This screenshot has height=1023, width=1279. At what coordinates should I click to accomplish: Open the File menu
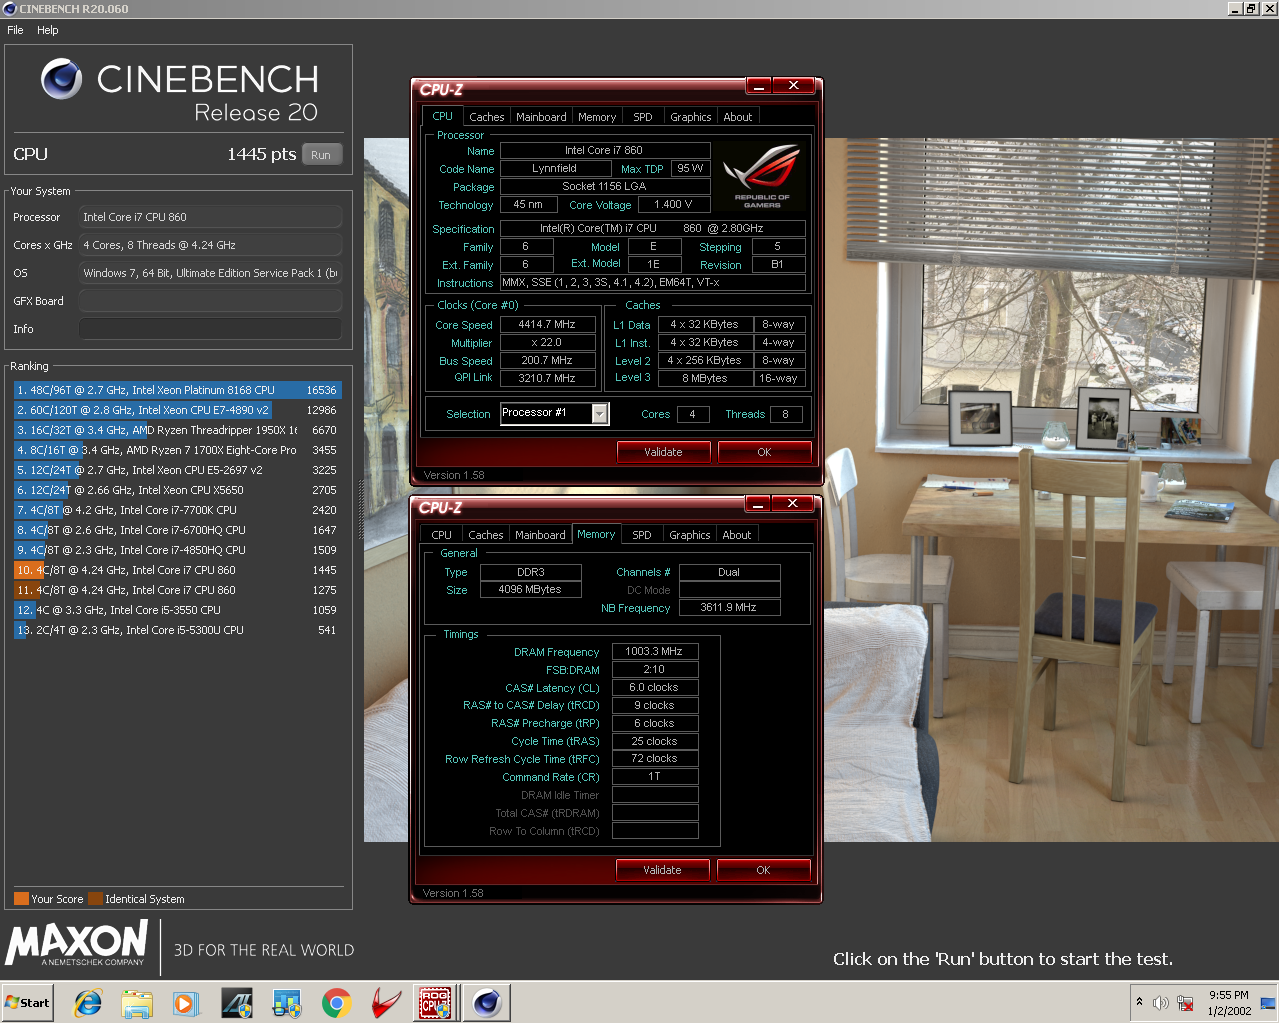15,30
